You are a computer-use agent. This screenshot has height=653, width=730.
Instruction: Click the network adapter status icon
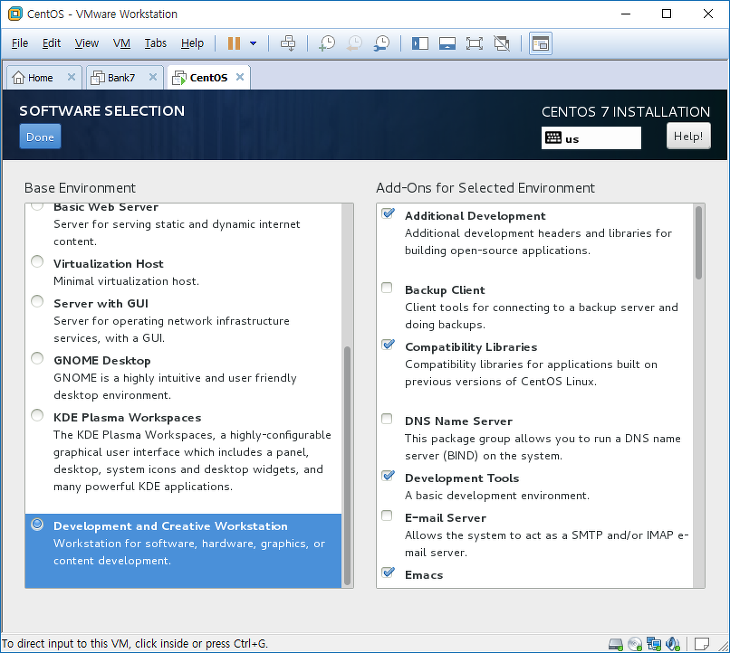point(654,644)
